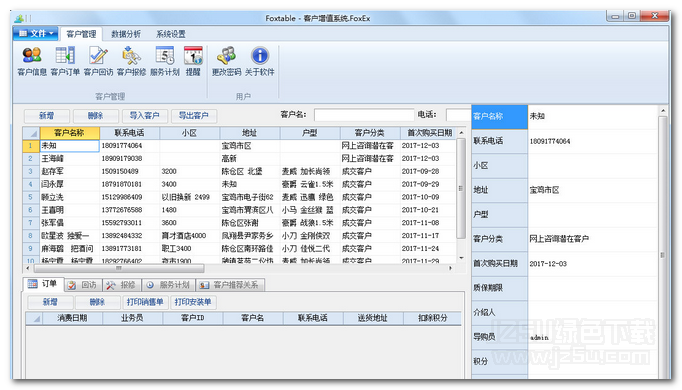Open the 客户报修 ribbon icon
Screen dimensions: 682x390
pyautogui.click(x=131, y=61)
